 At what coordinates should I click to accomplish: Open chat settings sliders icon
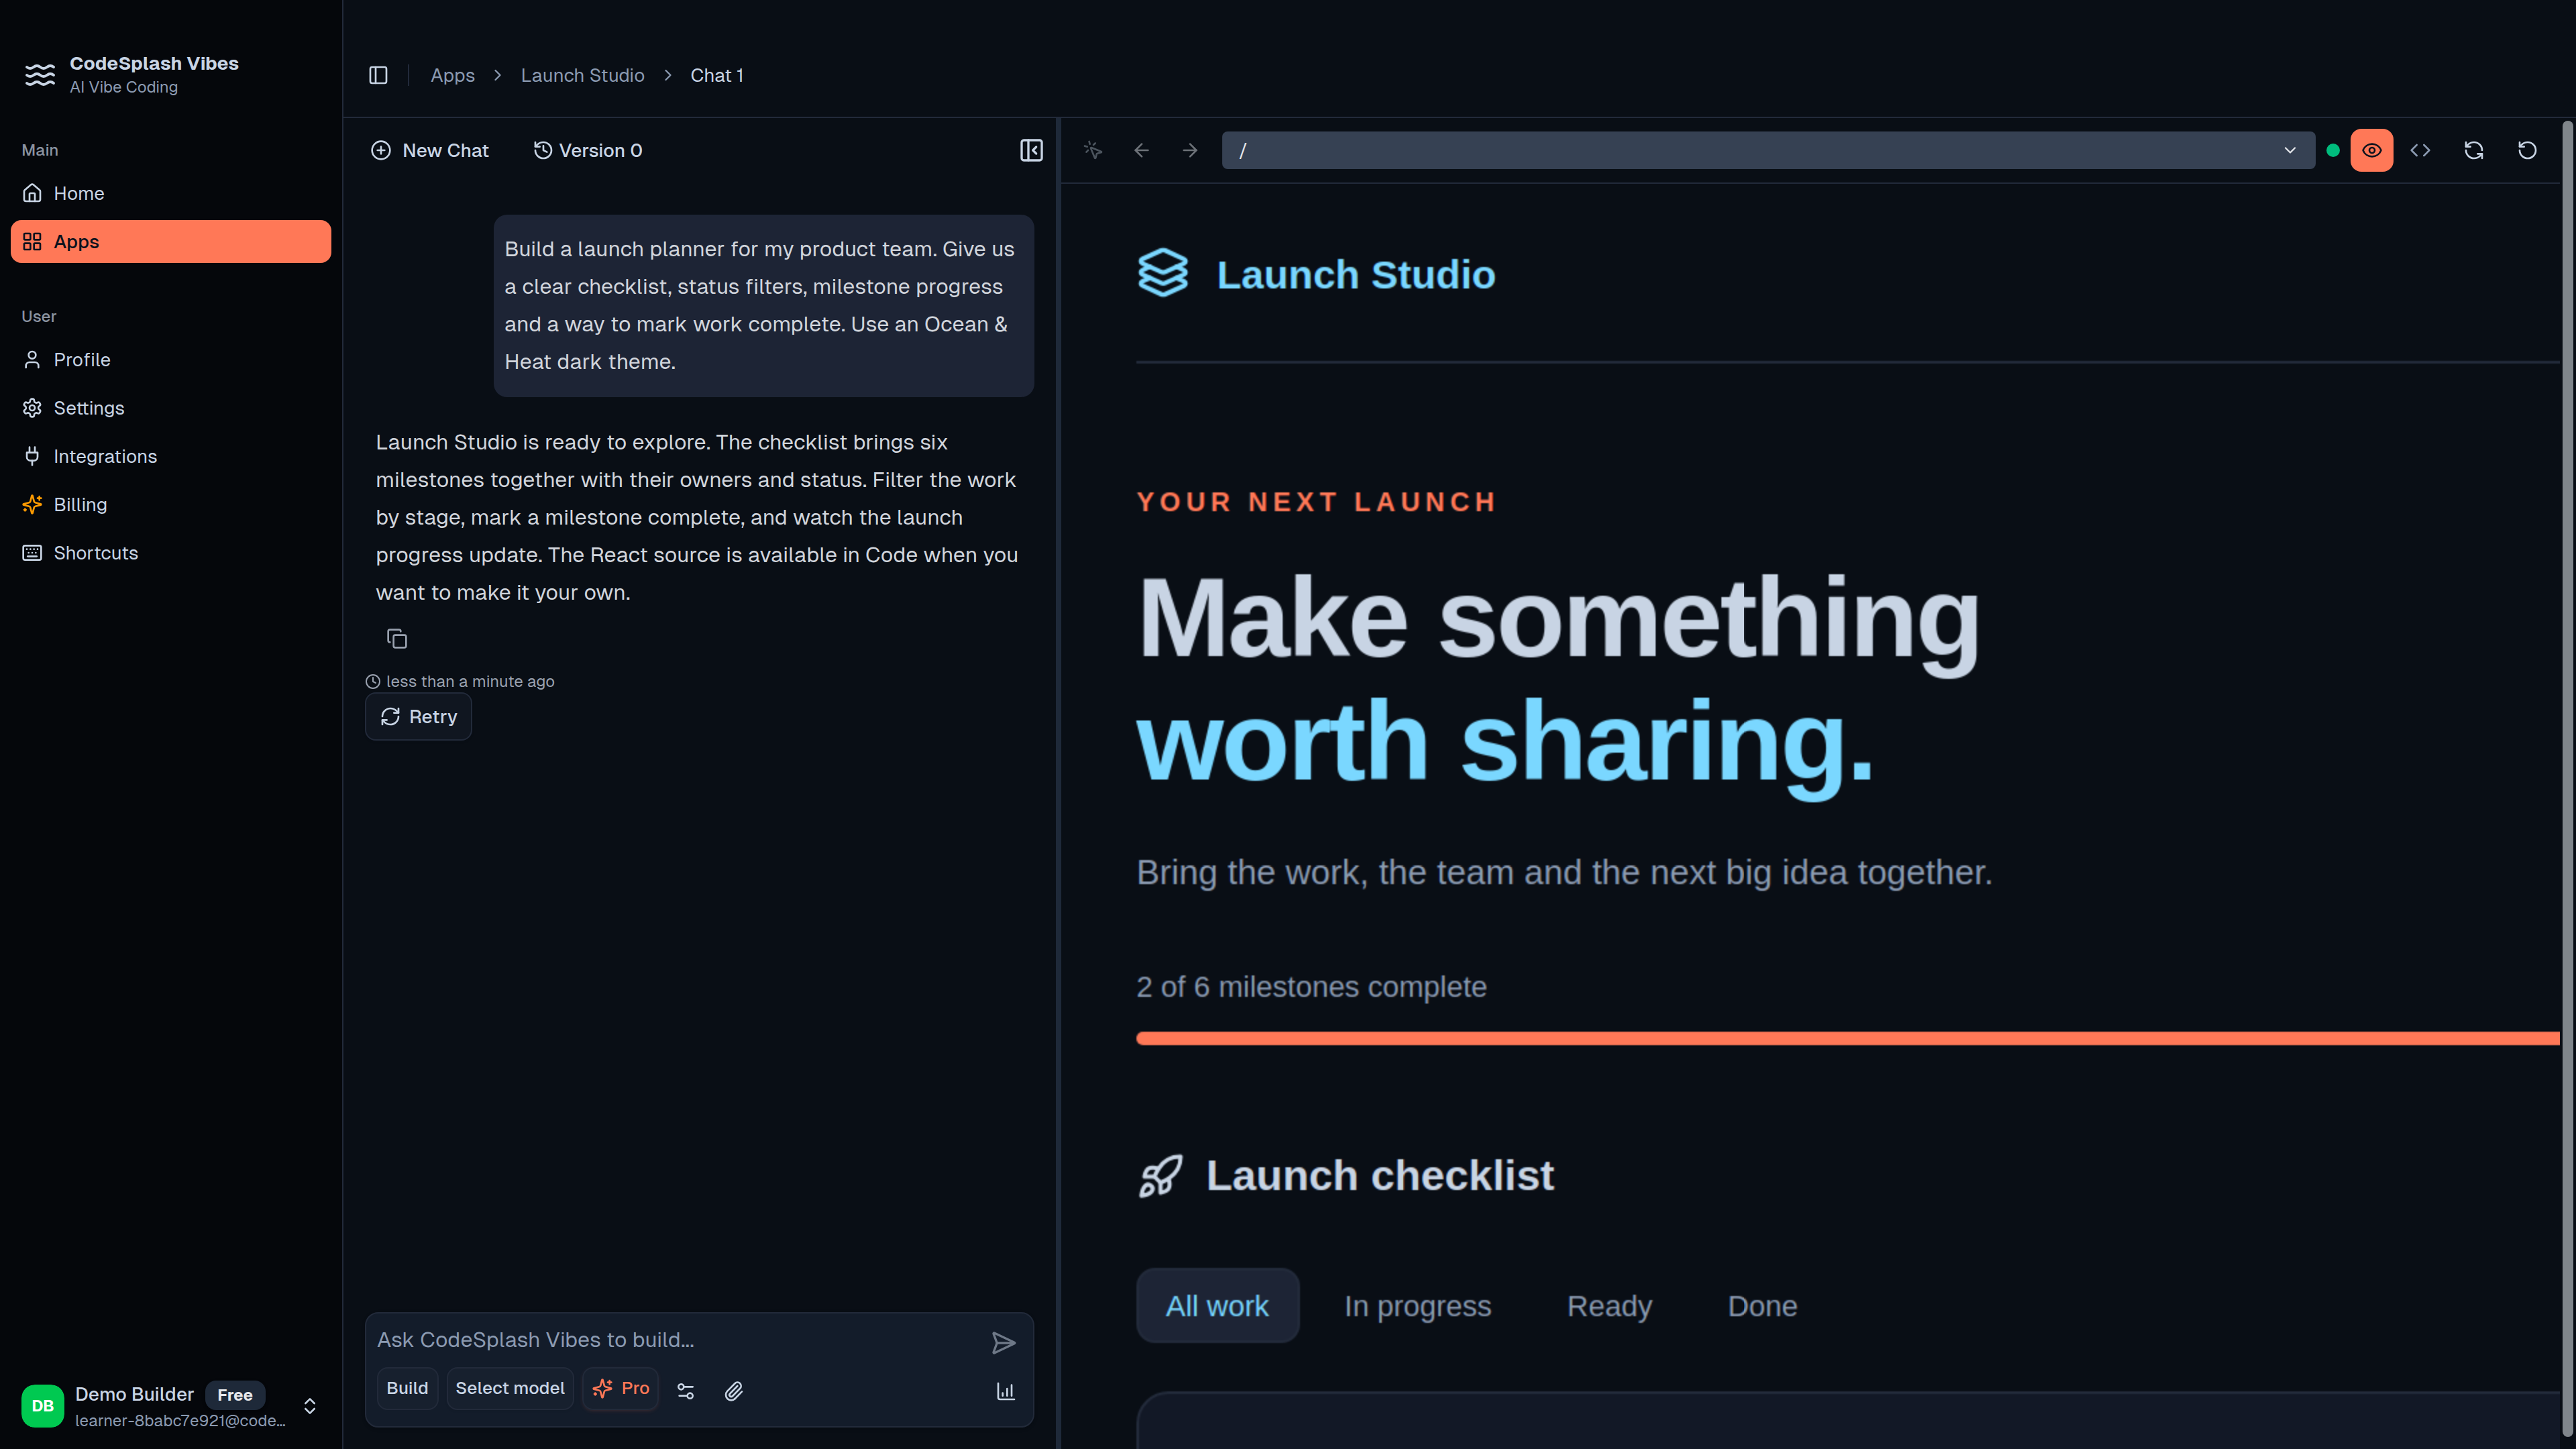[686, 1390]
